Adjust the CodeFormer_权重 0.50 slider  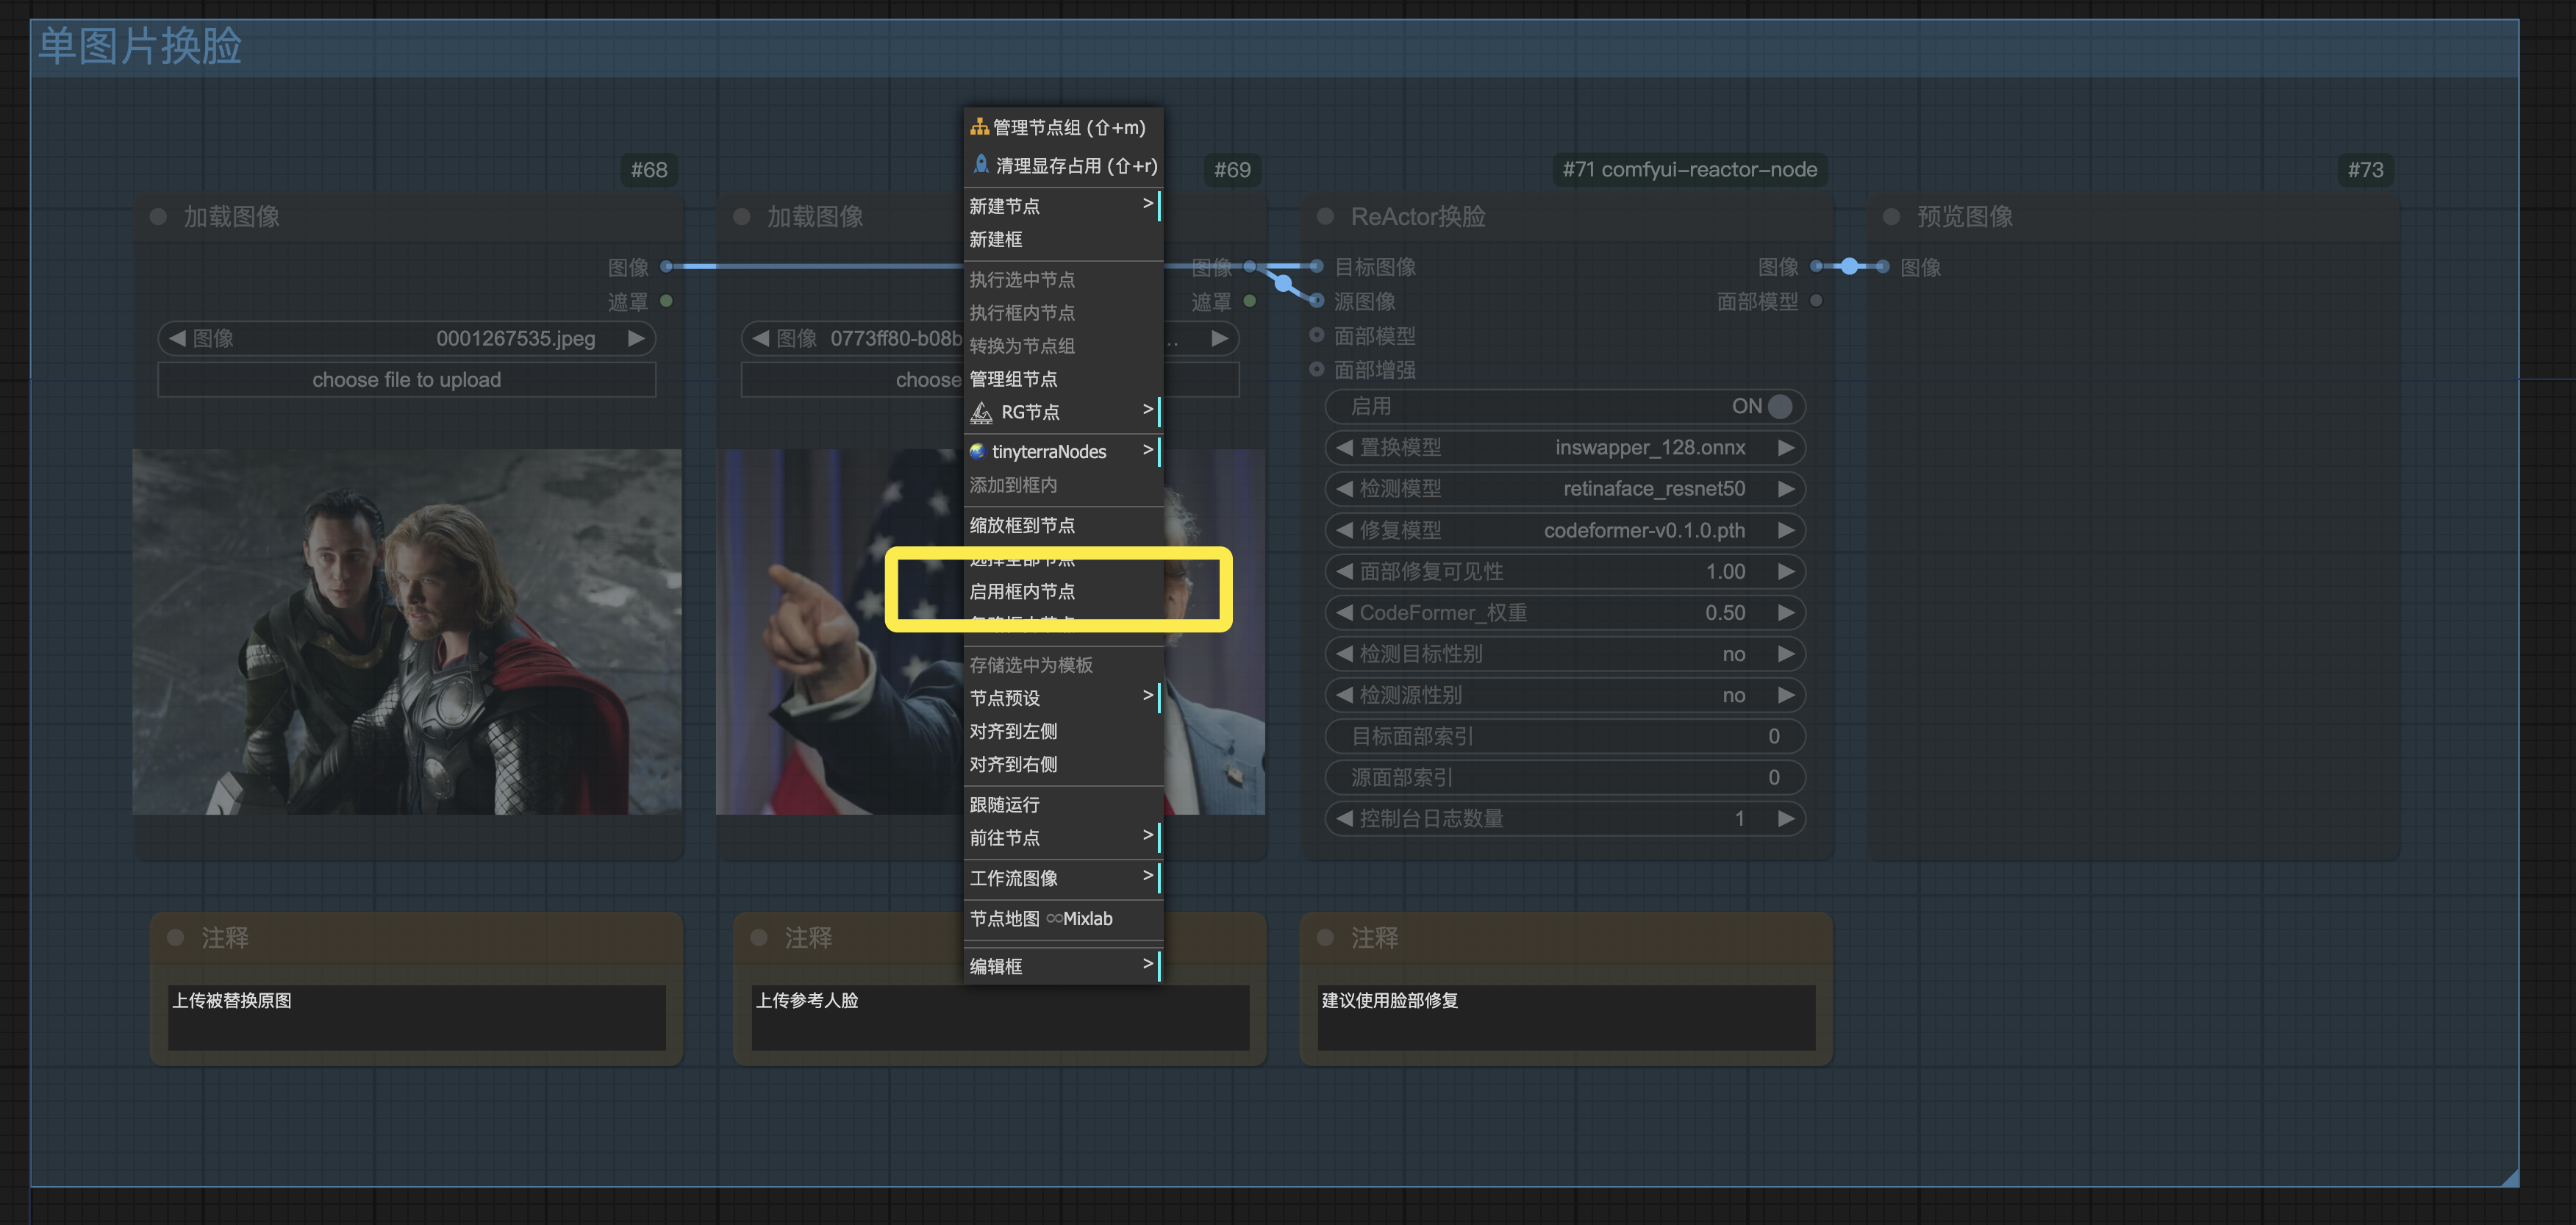(1565, 613)
